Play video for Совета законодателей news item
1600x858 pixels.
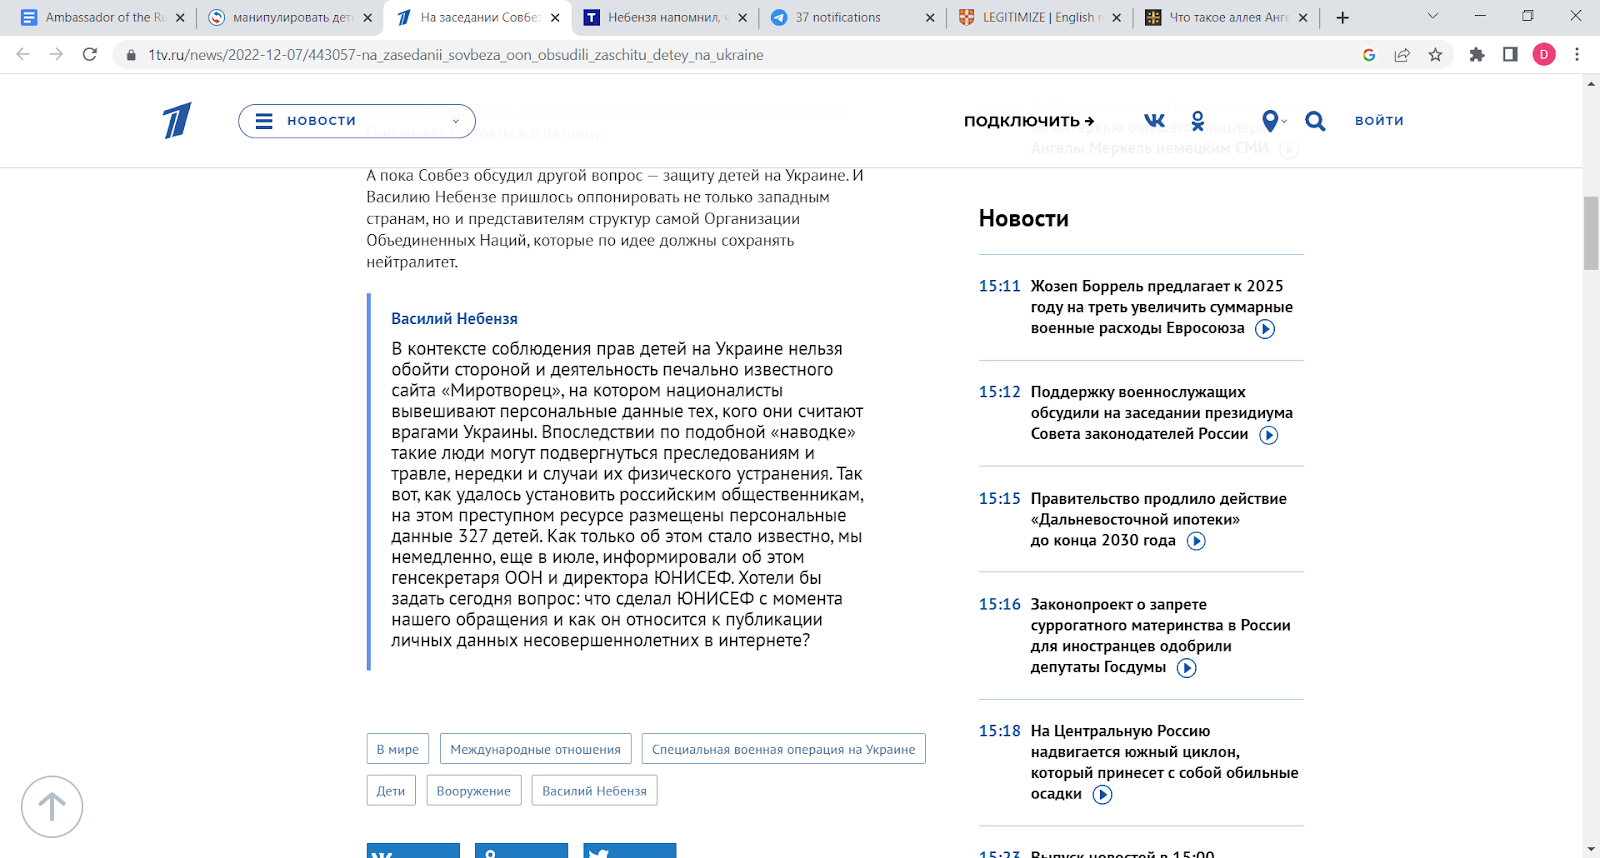(x=1268, y=435)
